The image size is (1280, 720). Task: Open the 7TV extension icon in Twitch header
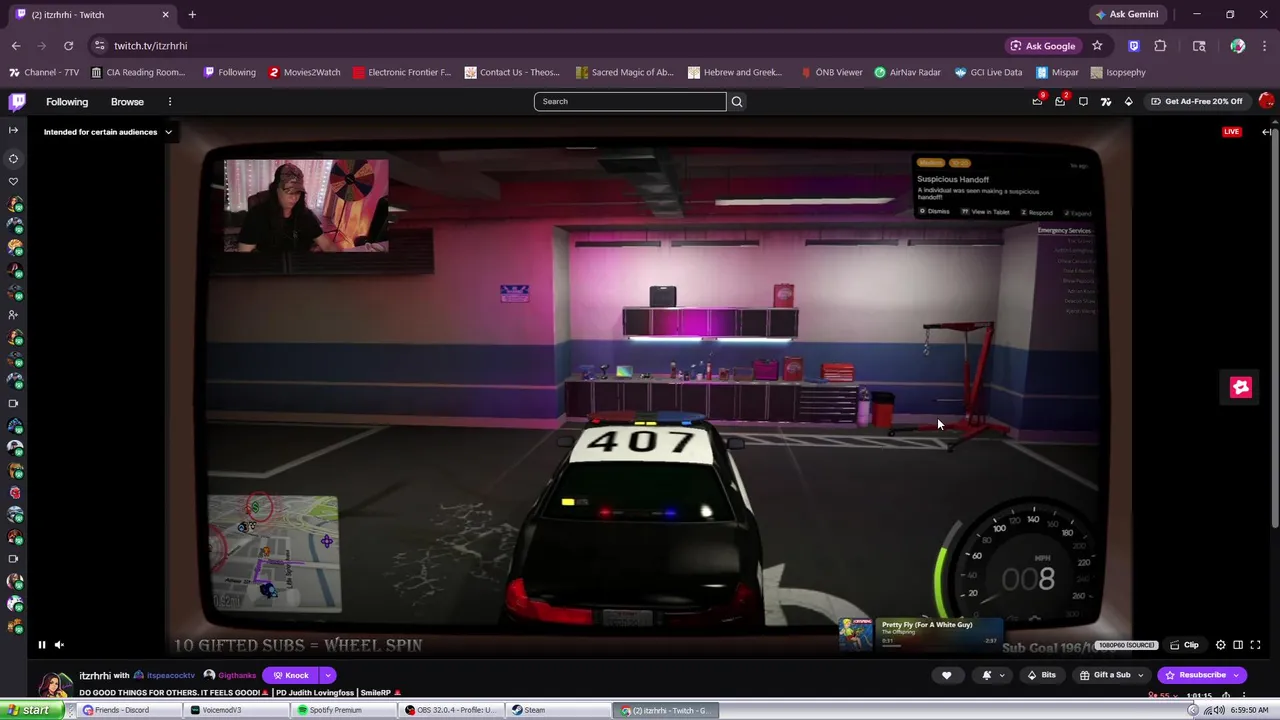(1106, 101)
